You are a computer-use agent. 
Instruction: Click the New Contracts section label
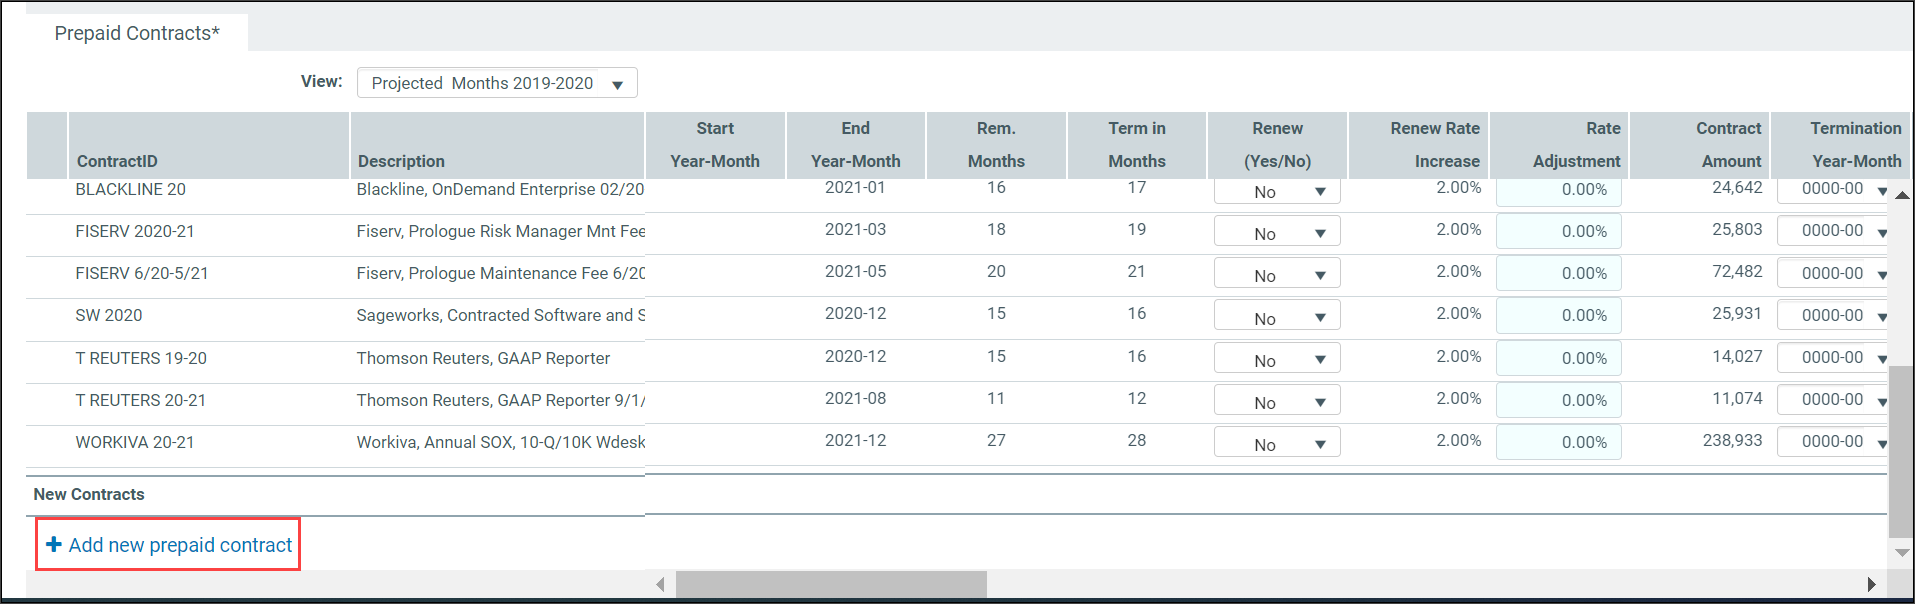click(x=89, y=494)
